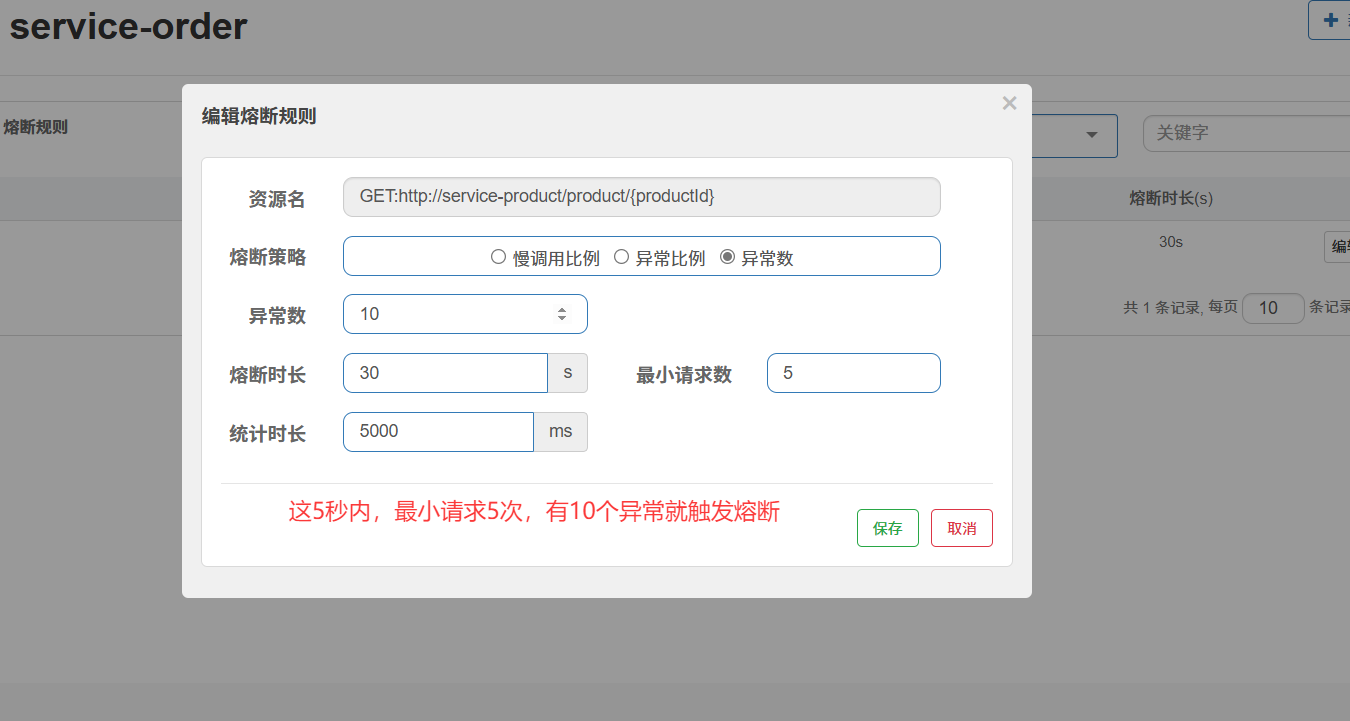The width and height of the screenshot is (1350, 721).
Task: Click the 熔断时长 input showing 30
Action: coord(444,373)
